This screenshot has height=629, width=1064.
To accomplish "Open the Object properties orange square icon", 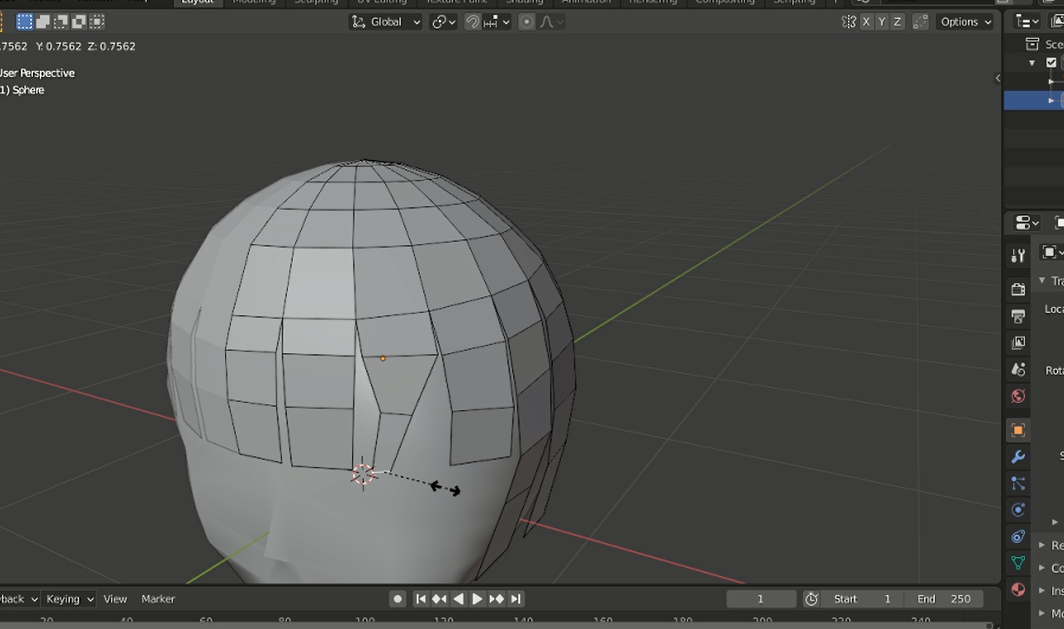I will click(x=1018, y=430).
